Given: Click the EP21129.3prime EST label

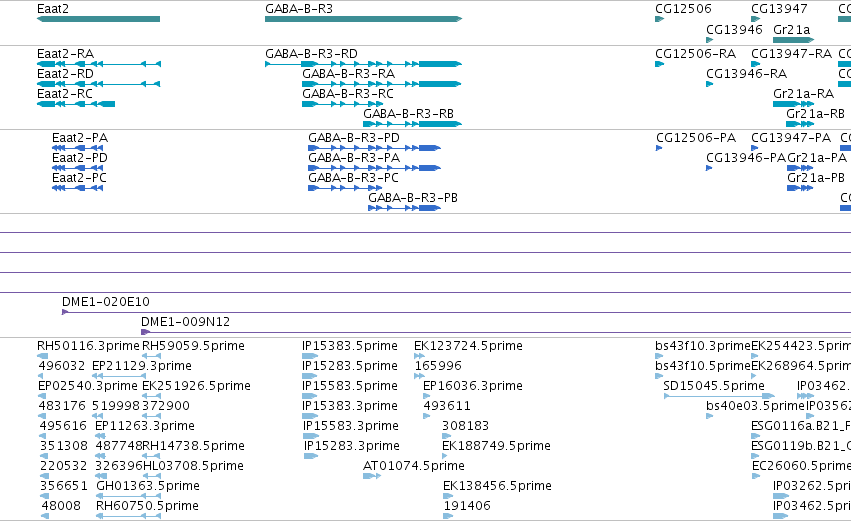Looking at the screenshot, I should [x=142, y=366].
